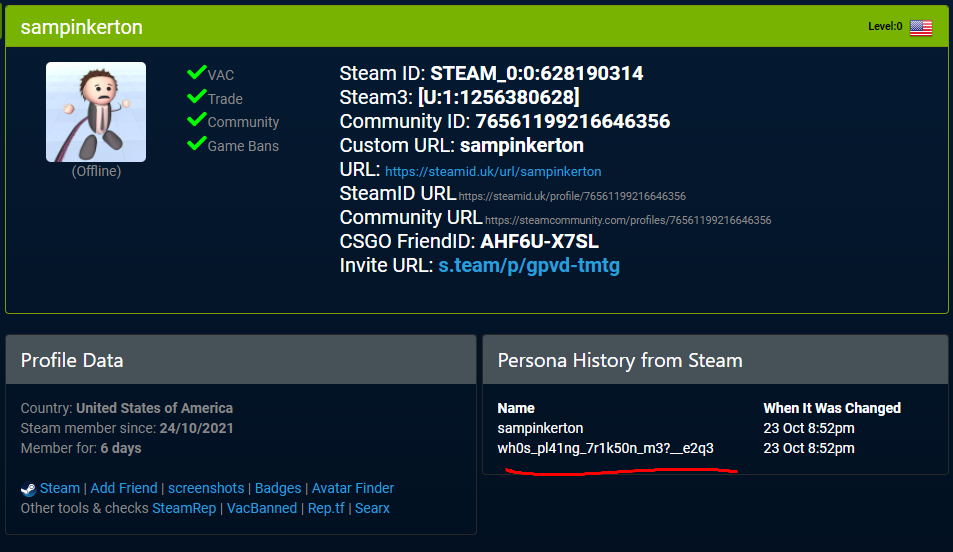Click the United States flag icon
Screen dimensions: 953x552
coord(921,27)
